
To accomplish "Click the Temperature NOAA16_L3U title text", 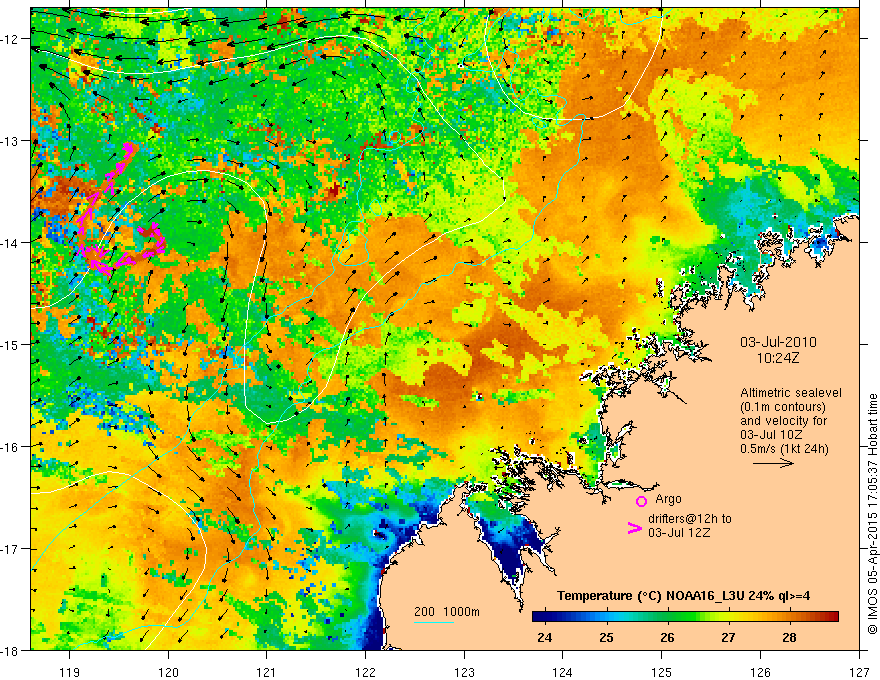I will tap(683, 596).
